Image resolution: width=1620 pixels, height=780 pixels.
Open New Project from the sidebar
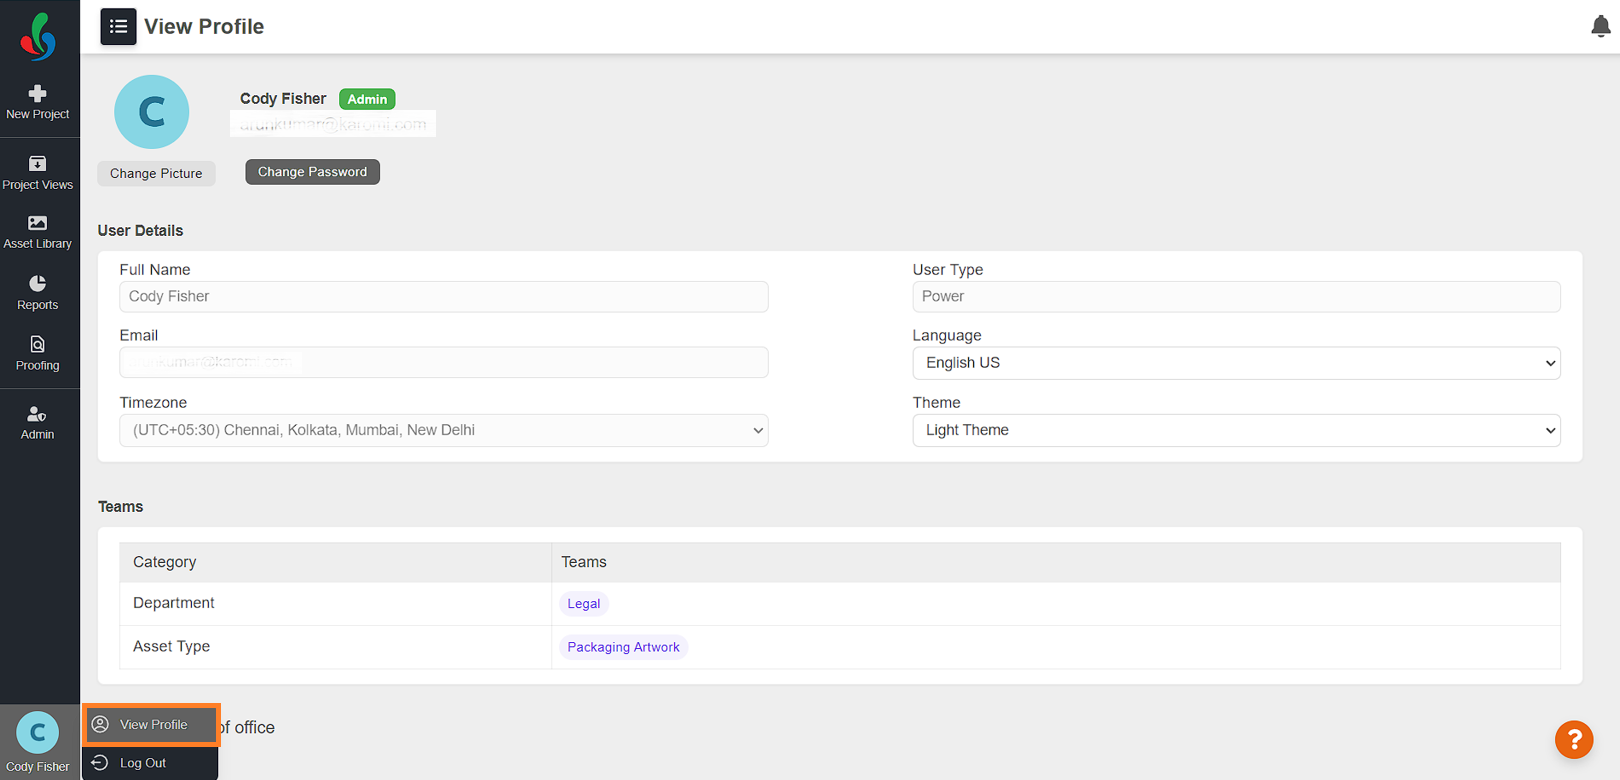click(x=38, y=102)
